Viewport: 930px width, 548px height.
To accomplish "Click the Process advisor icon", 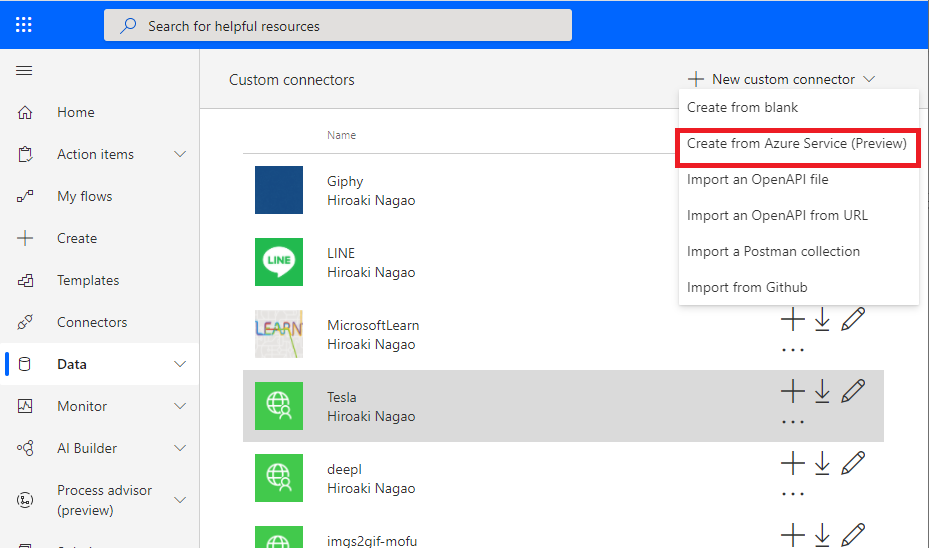I will click(x=25, y=500).
